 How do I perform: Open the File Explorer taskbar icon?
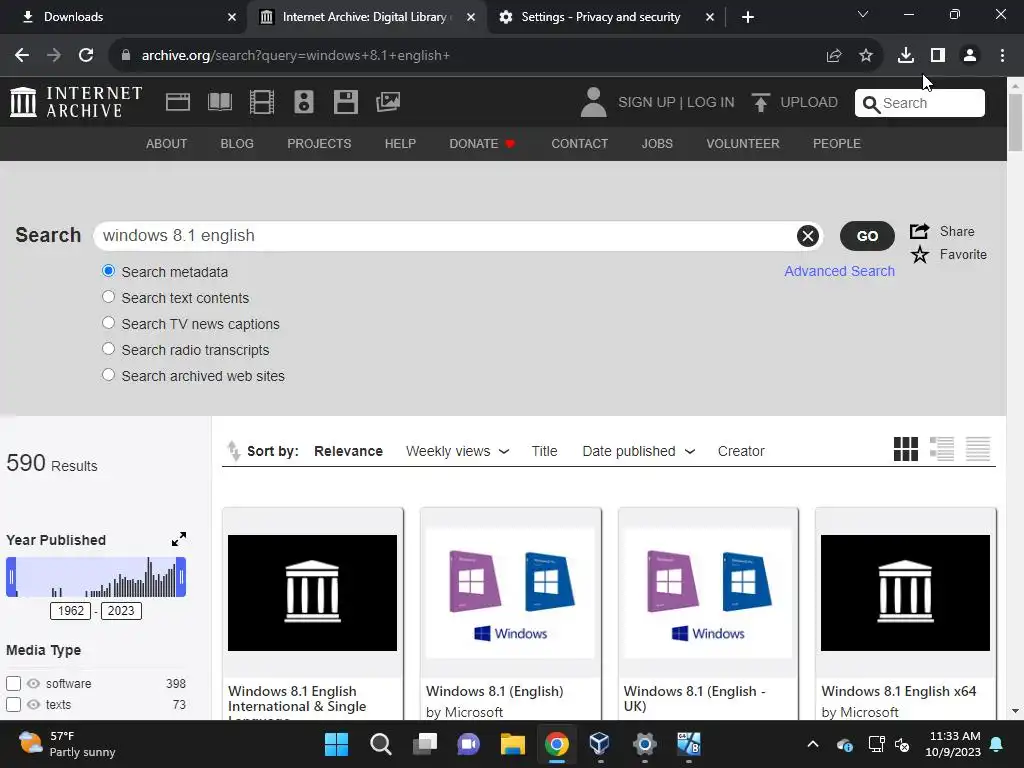click(x=513, y=744)
